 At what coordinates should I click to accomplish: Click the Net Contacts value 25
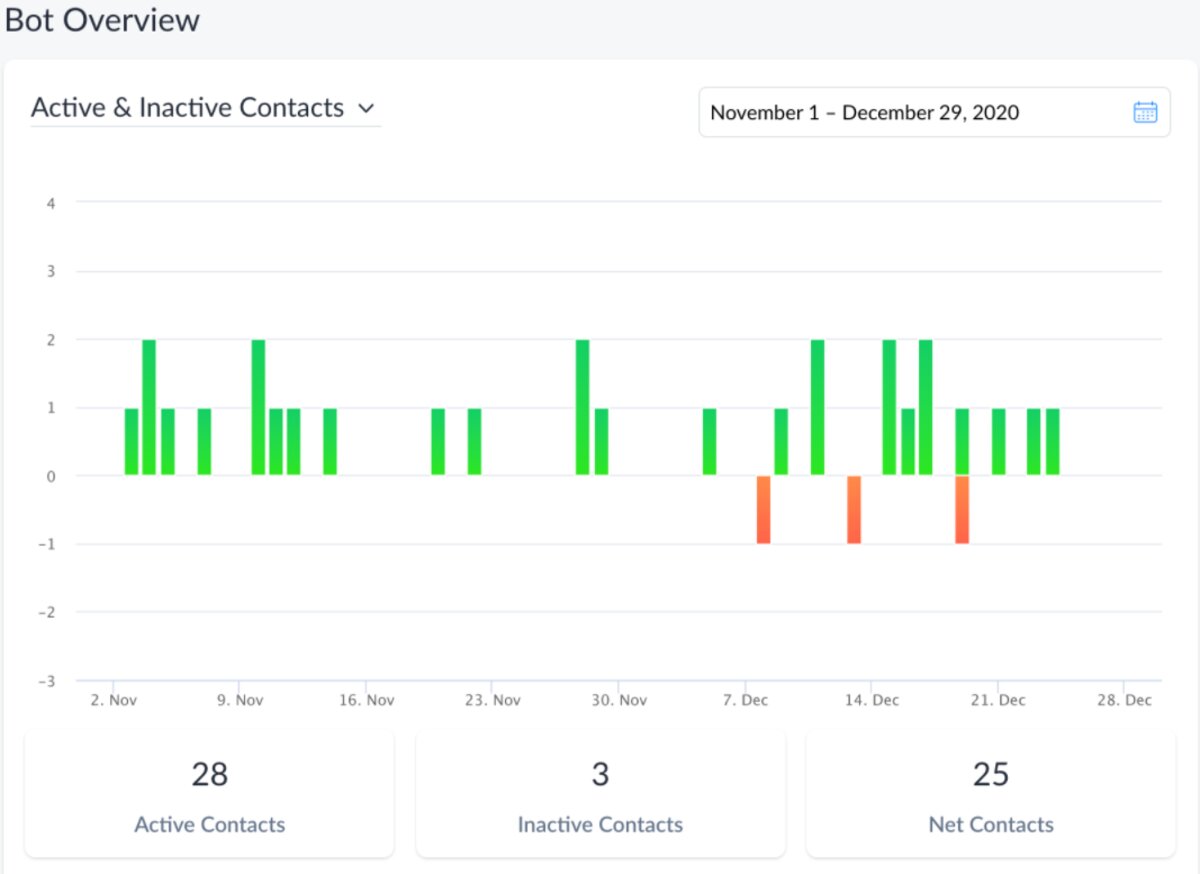click(990, 773)
